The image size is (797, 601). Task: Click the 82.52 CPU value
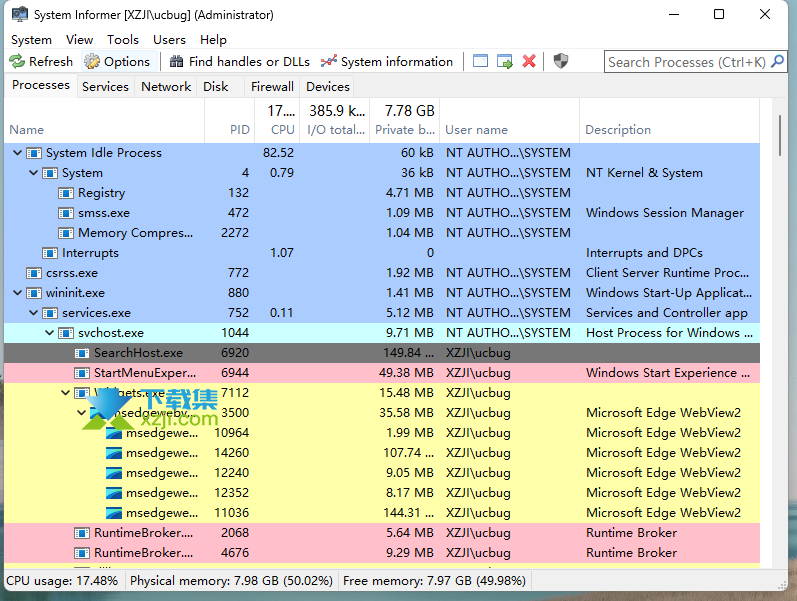tap(278, 153)
